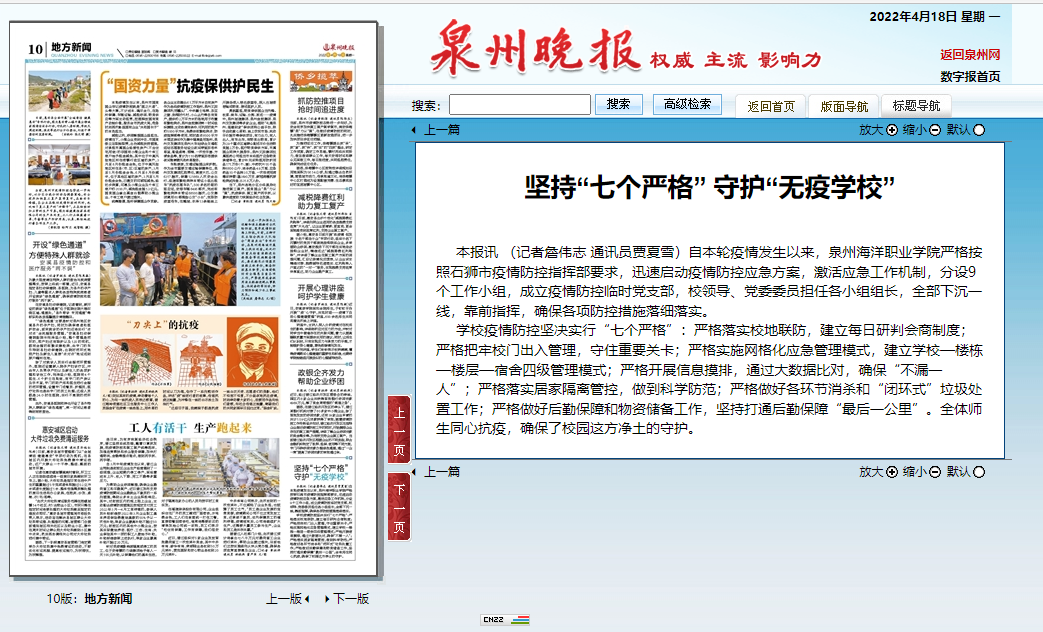
Task: Focus the 搜索 text input field
Action: point(519,104)
